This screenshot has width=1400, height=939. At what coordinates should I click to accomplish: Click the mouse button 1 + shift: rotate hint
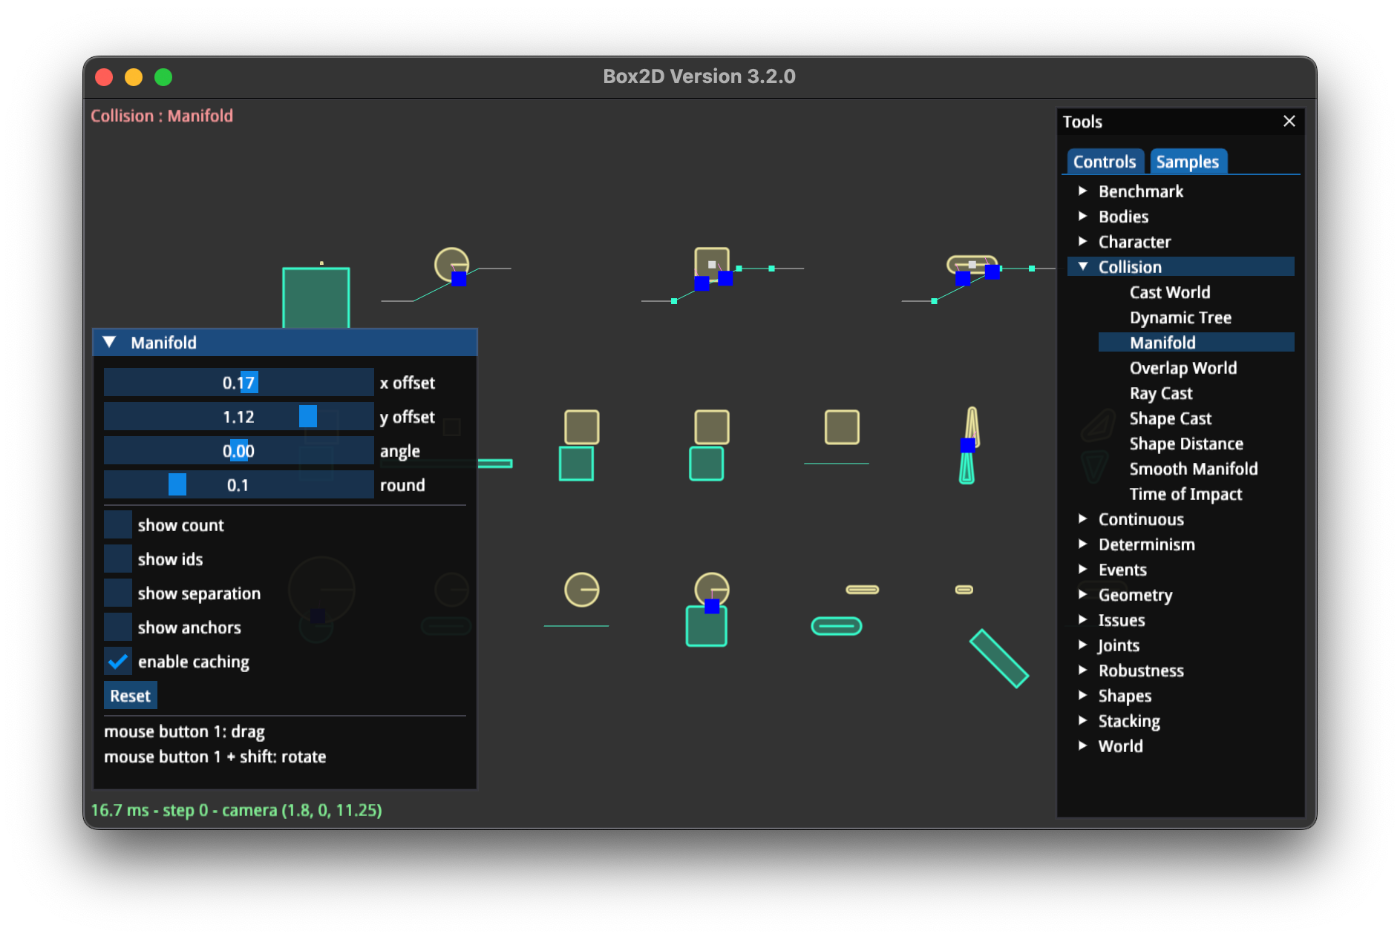[215, 756]
